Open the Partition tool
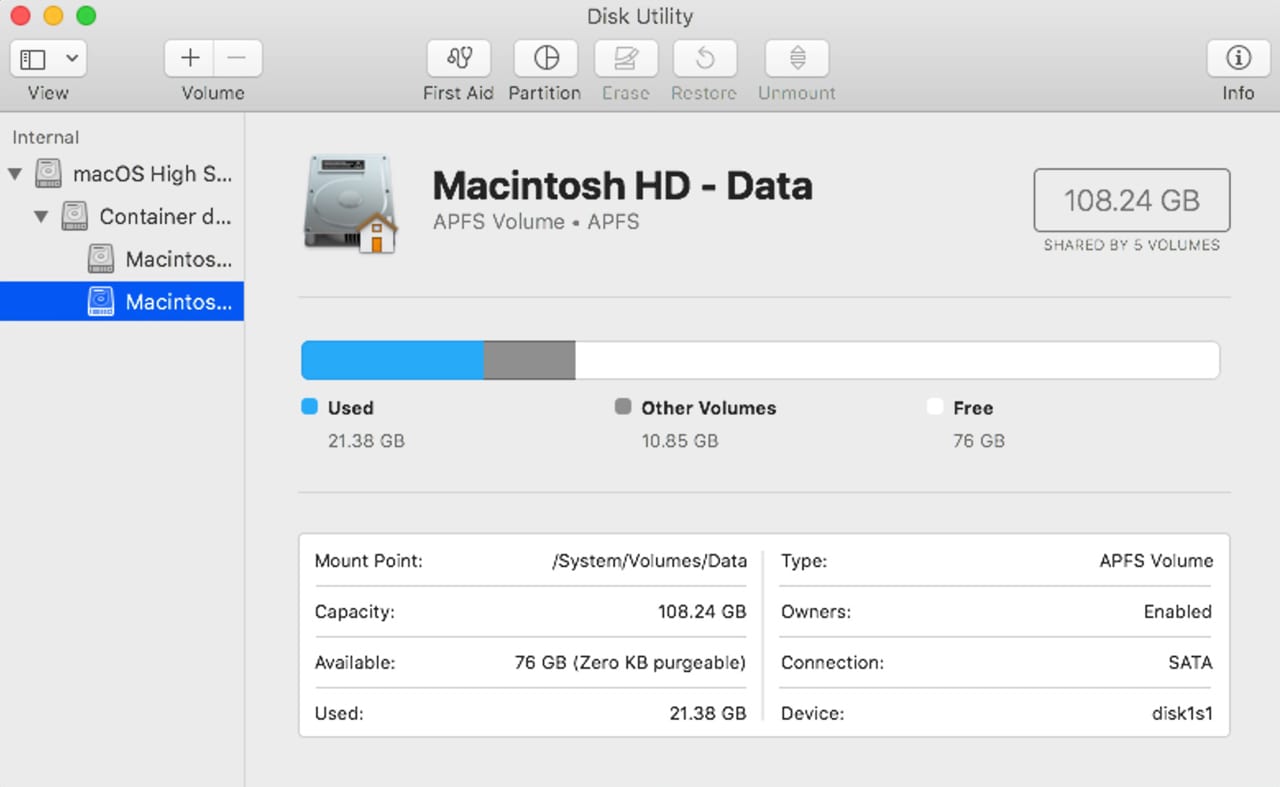Viewport: 1280px width, 787px height. (x=545, y=59)
